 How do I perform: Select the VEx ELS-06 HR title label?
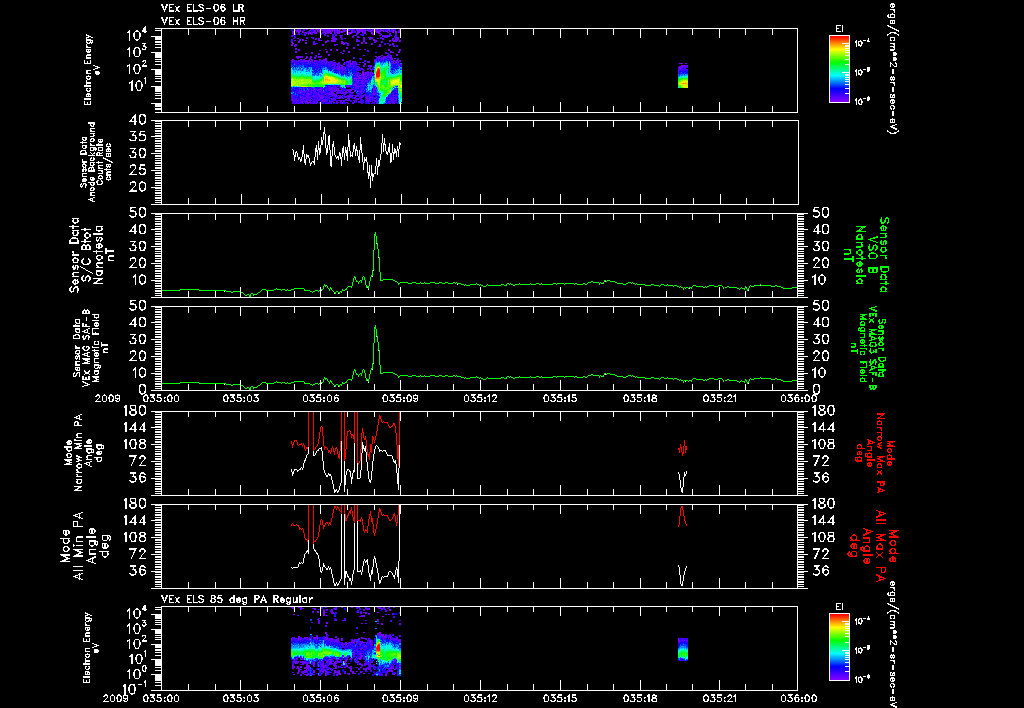(x=203, y=21)
